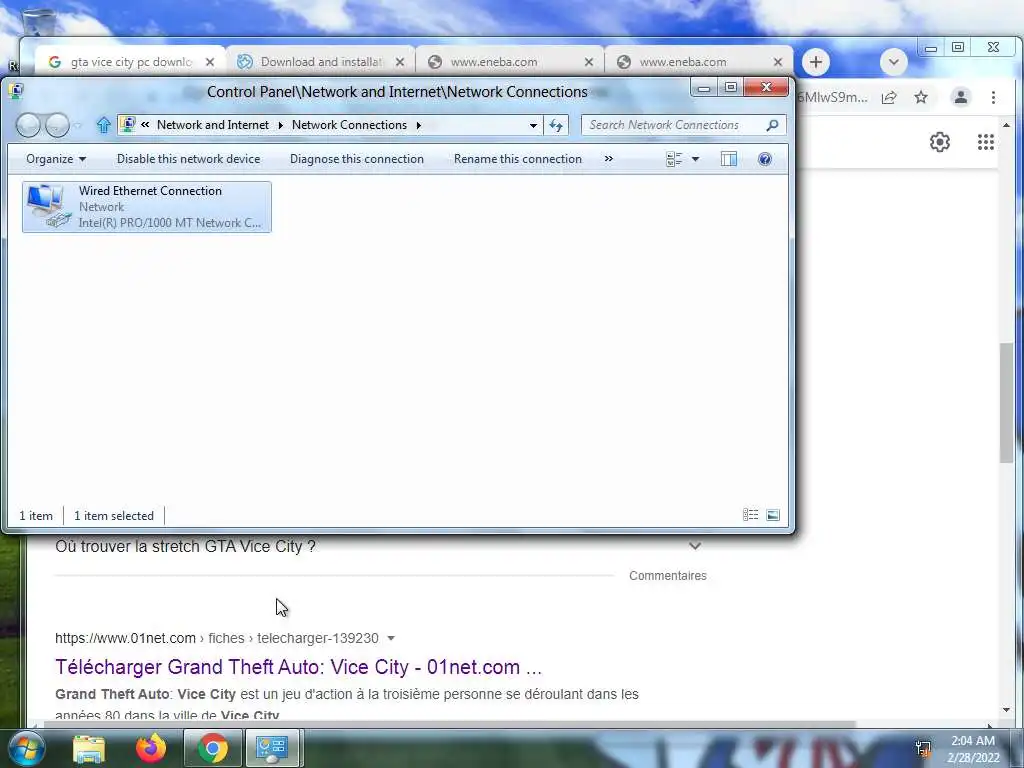Switch to details view in the status bar
Screen dimensions: 1024x768
tap(750, 515)
